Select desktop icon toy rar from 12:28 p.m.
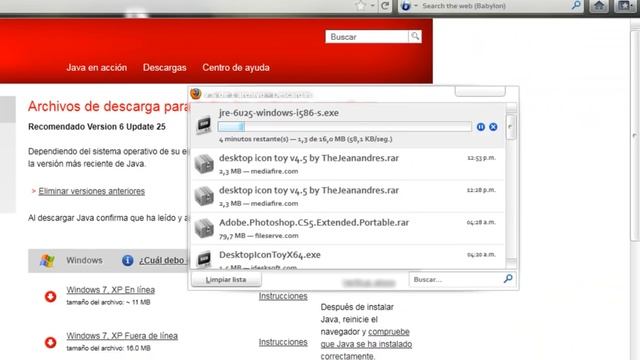The image size is (640, 360). tap(309, 190)
